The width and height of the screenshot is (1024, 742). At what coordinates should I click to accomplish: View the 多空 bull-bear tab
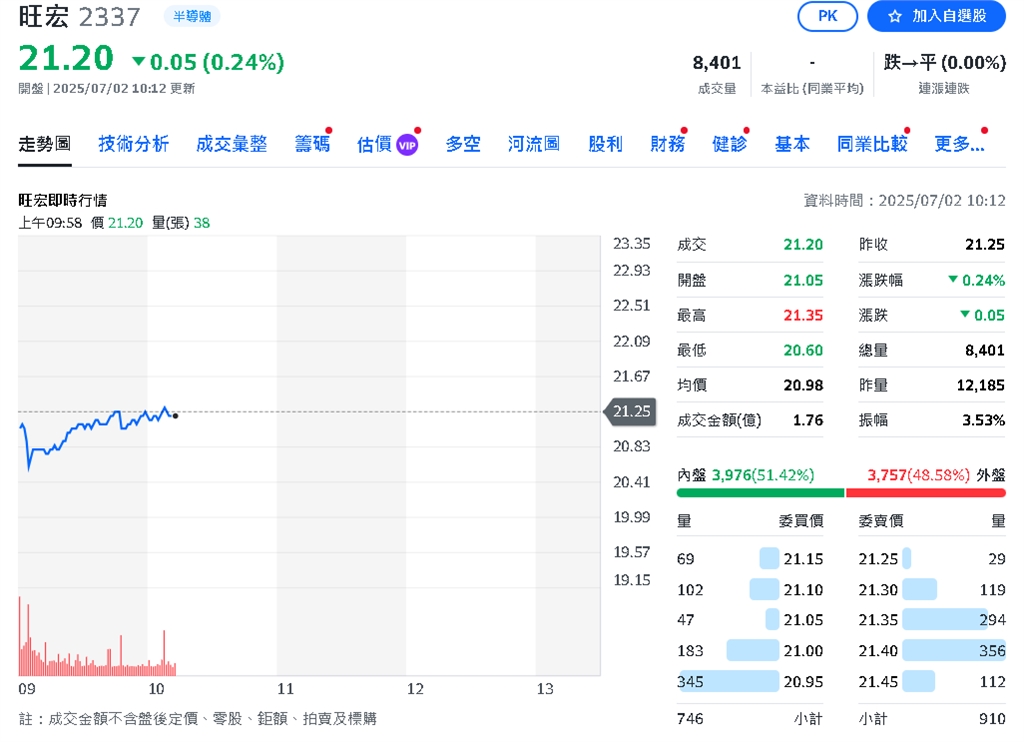coord(463,143)
